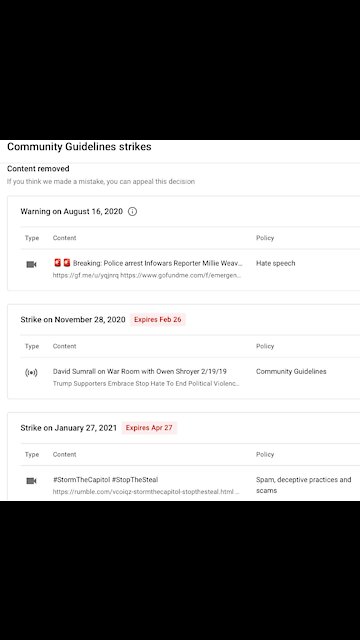Click video camera icon in Millie Weaver row
The width and height of the screenshot is (360, 640).
31,264
